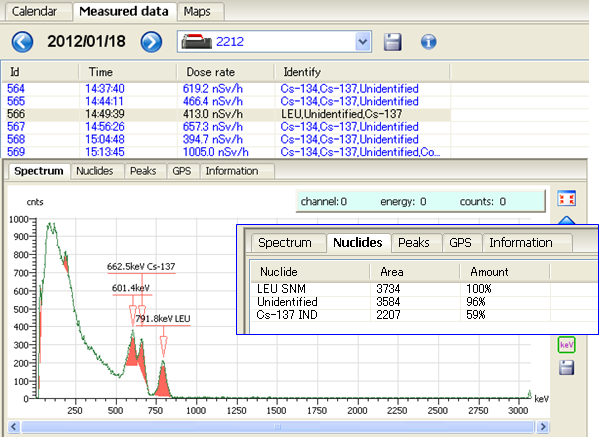Click the red-arrows fit spectrum icon

coord(566,198)
